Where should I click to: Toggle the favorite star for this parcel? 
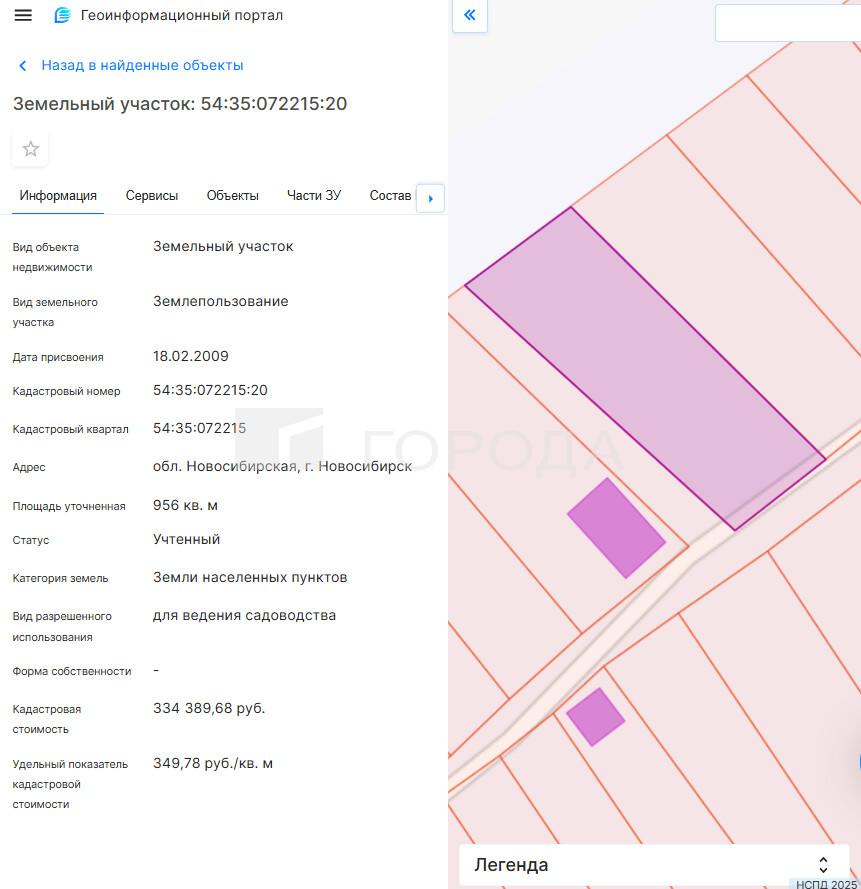pyautogui.click(x=31, y=149)
